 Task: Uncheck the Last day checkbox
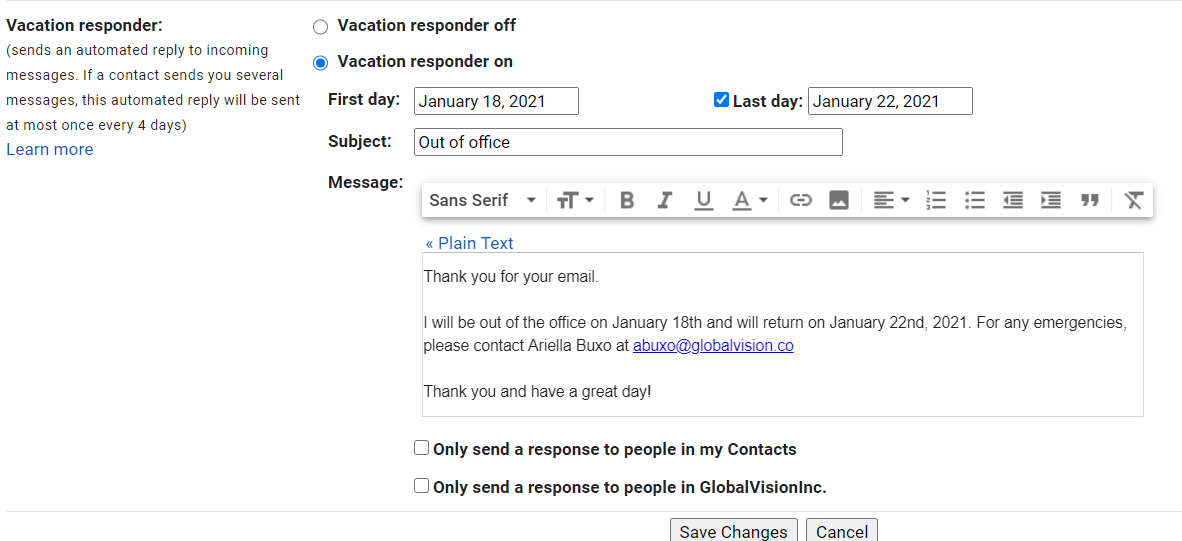pos(721,100)
